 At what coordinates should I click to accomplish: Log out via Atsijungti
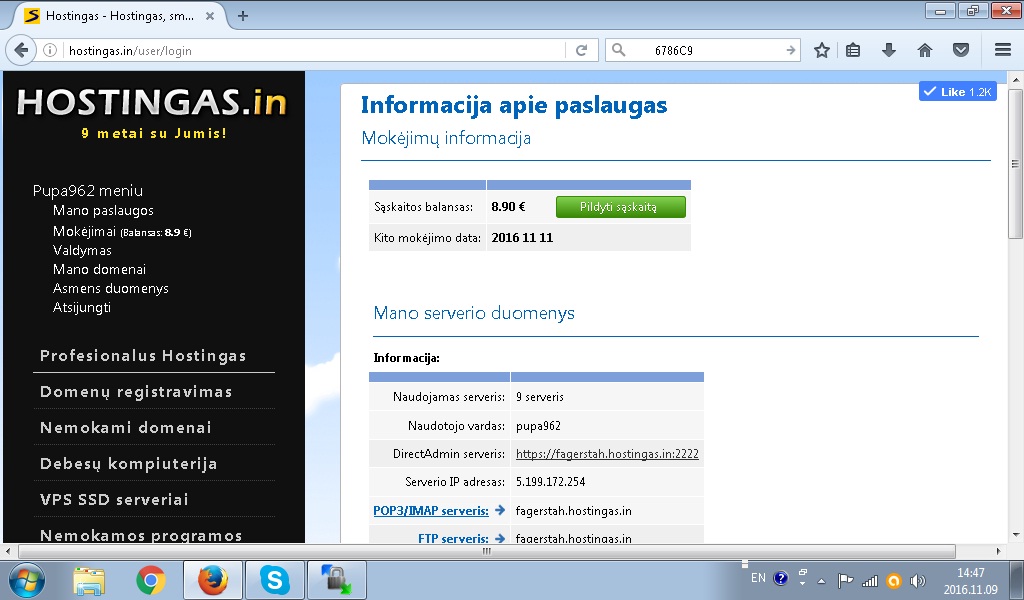[82, 307]
